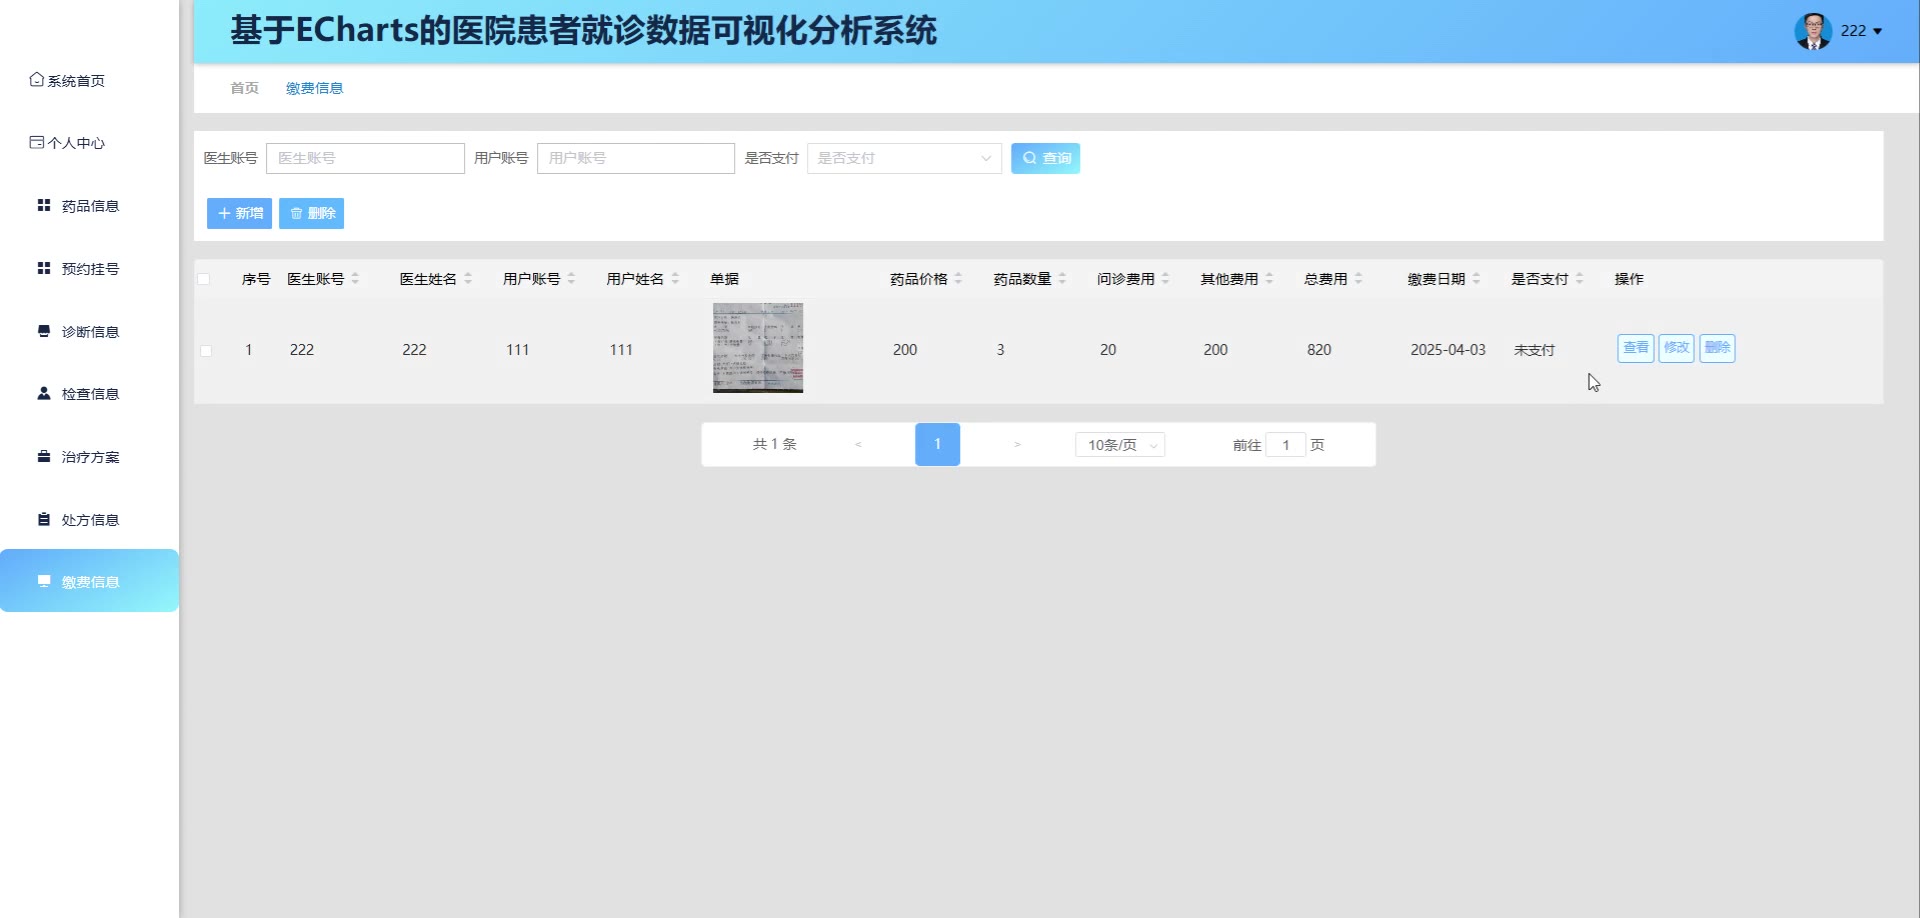Sort by the 总费用 column sort arrows
Image resolution: width=1920 pixels, height=918 pixels.
coord(1358,279)
